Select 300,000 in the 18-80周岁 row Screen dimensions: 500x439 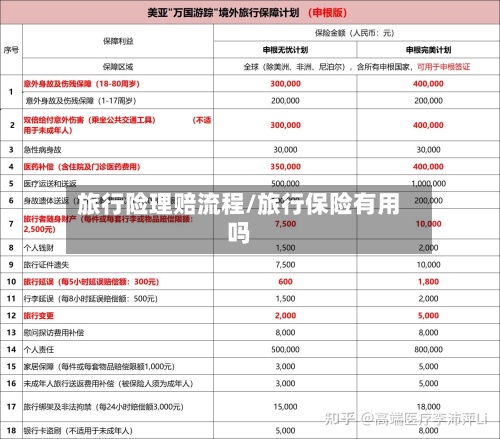[285, 84]
